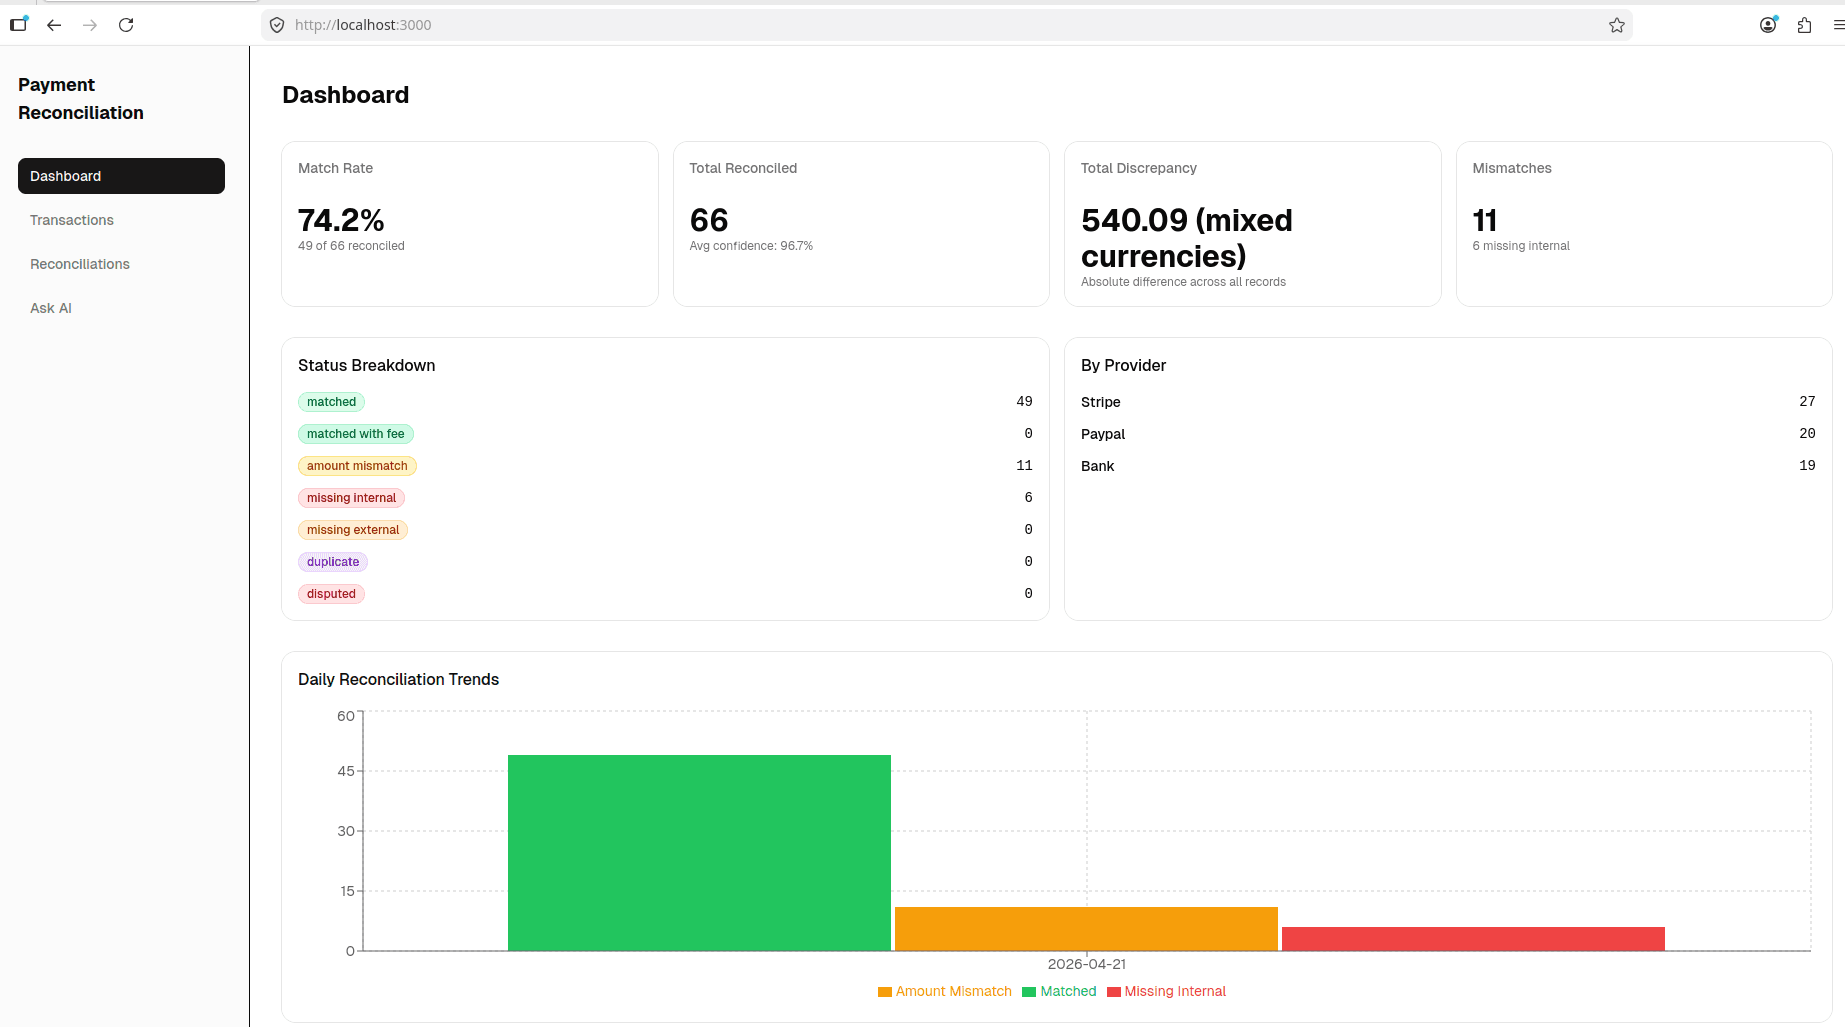Viewport: 1845px width, 1027px height.
Task: Click the browser forward arrow
Action: click(x=90, y=25)
